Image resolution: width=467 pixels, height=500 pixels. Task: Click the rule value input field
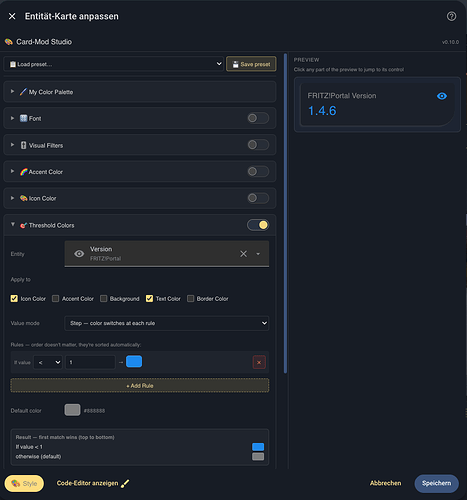tap(90, 362)
